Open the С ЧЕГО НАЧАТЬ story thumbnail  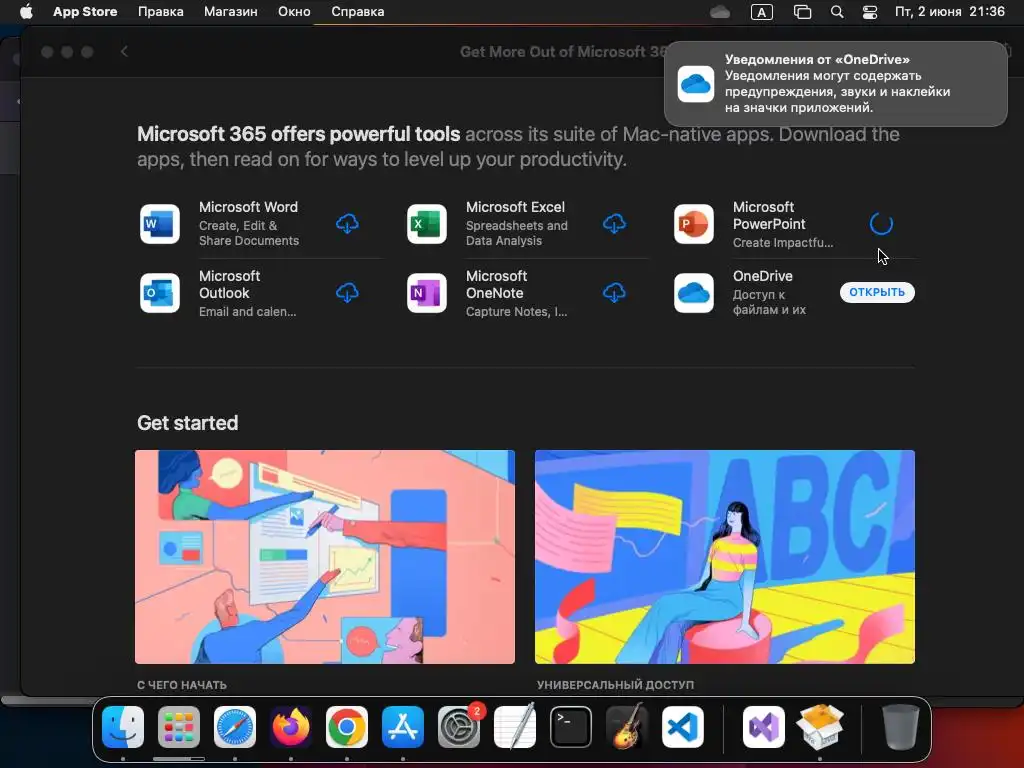[x=325, y=556]
